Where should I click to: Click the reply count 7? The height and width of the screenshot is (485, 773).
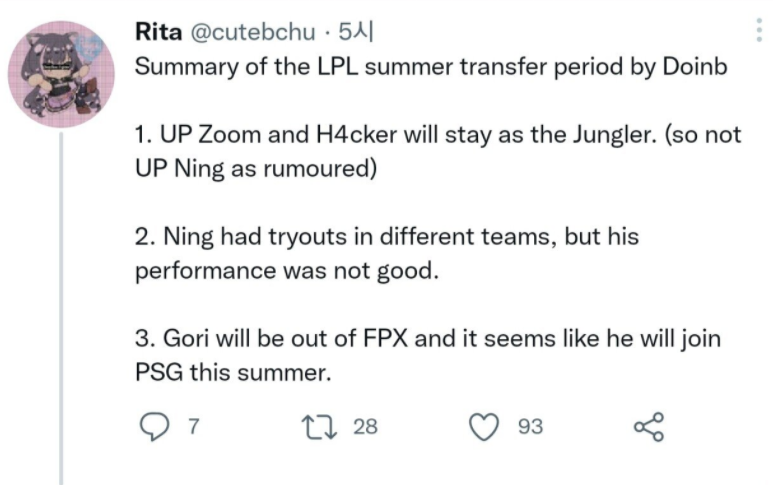click(x=191, y=427)
